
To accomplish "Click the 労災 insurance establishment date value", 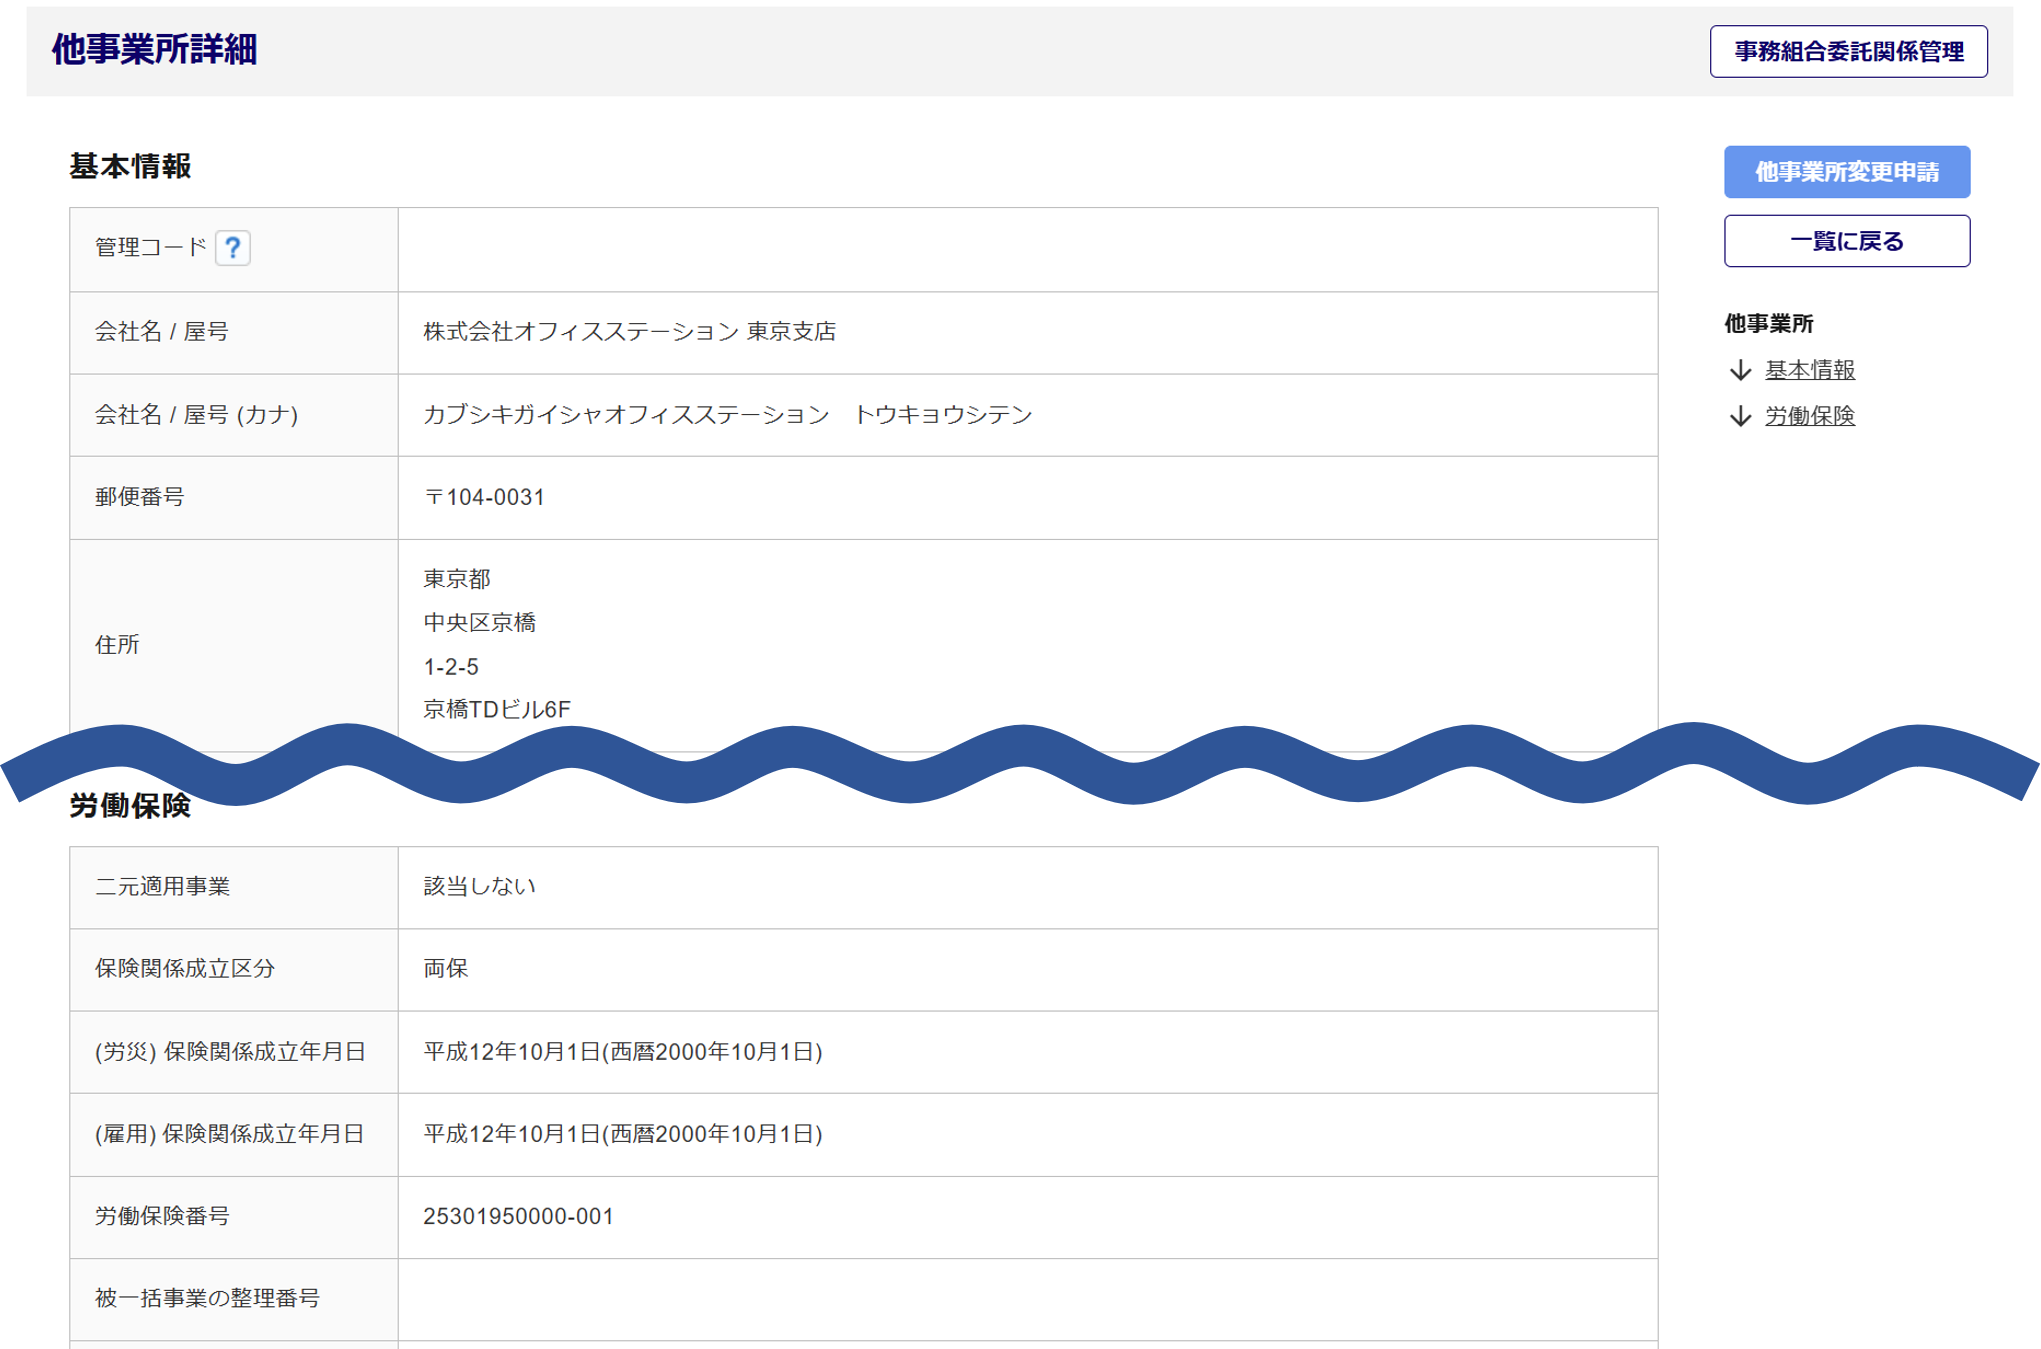I will click(x=622, y=1052).
